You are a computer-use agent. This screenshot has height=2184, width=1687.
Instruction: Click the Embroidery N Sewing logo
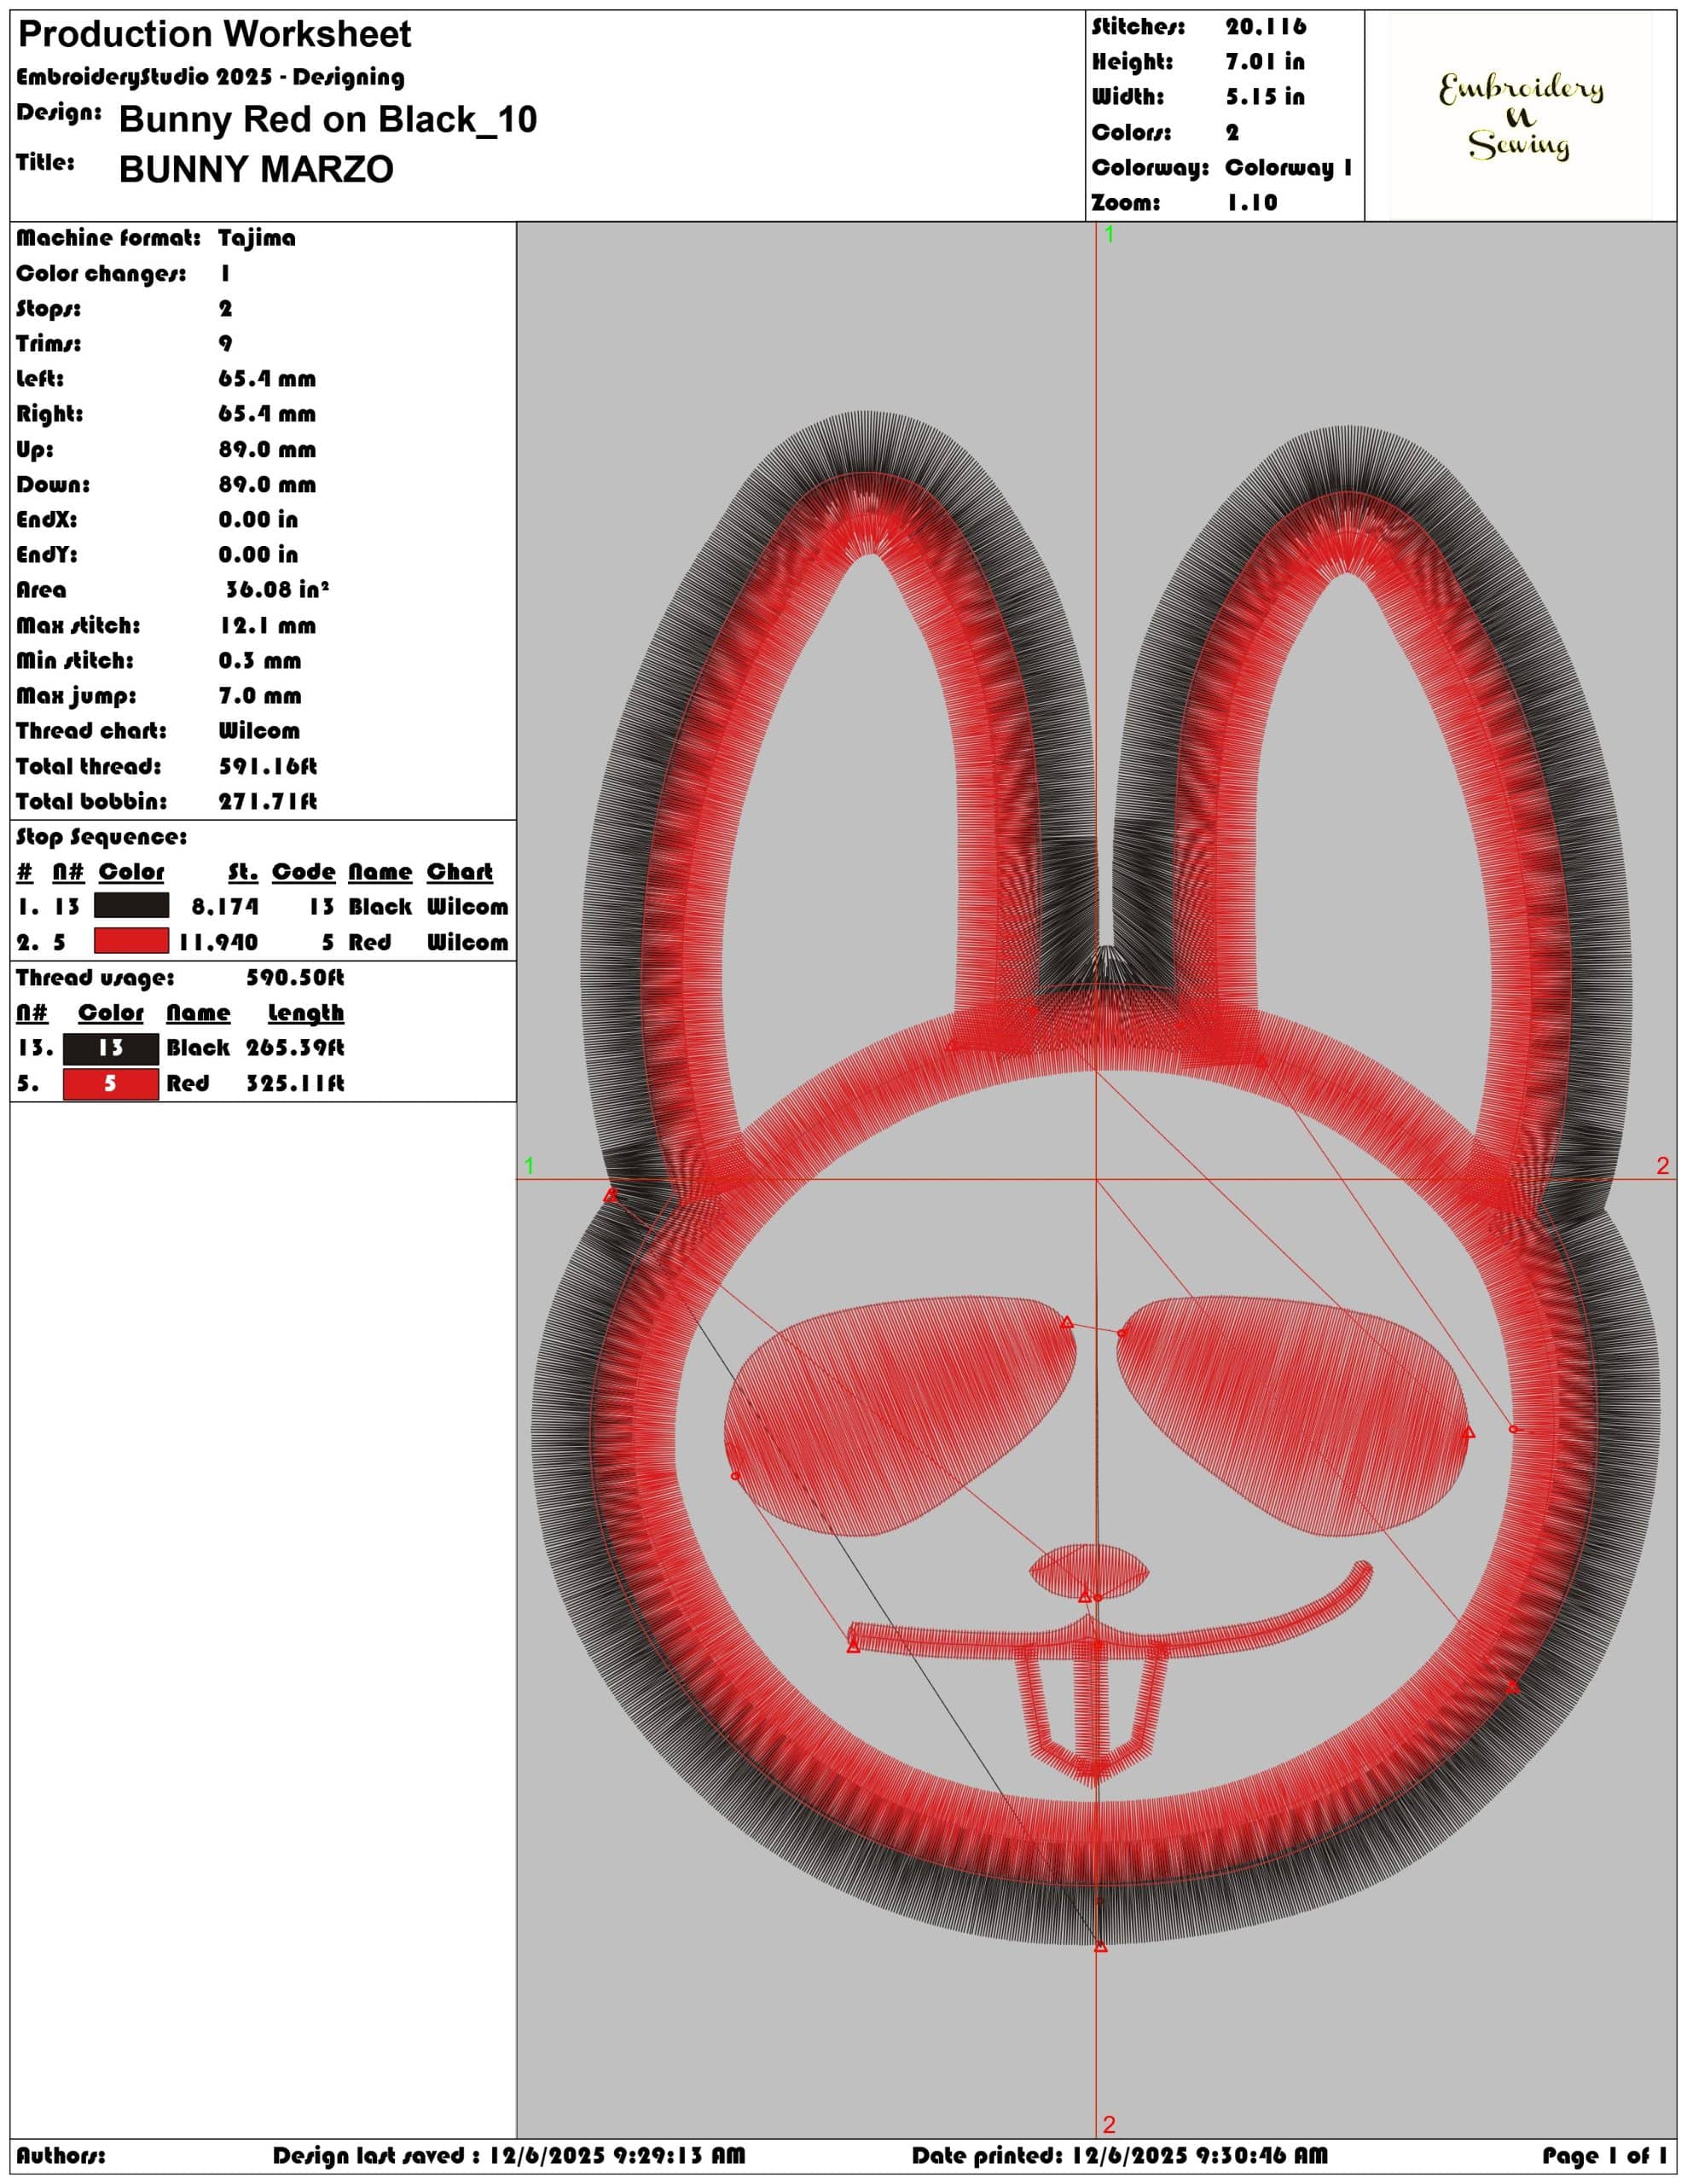click(1520, 116)
